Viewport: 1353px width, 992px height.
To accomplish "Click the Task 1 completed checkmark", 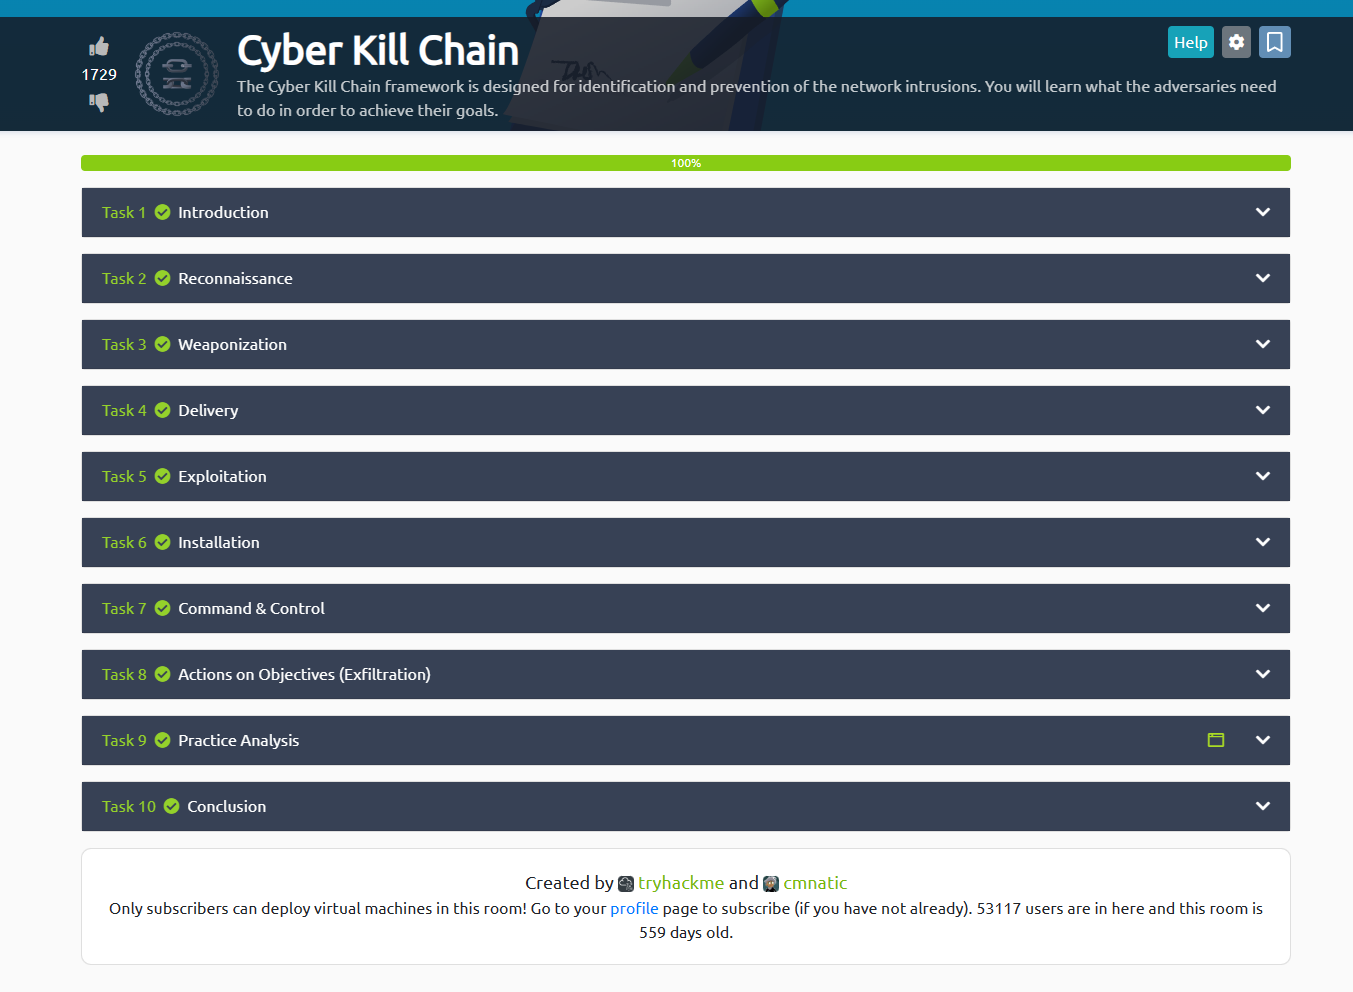I will click(x=163, y=212).
